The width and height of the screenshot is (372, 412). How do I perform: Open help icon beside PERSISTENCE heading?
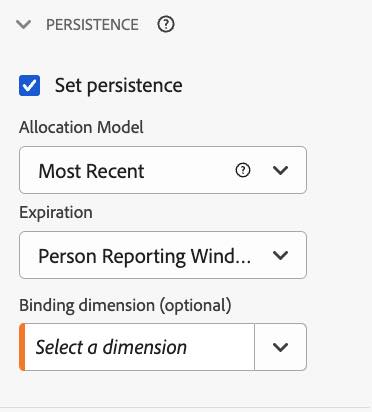coord(166,25)
